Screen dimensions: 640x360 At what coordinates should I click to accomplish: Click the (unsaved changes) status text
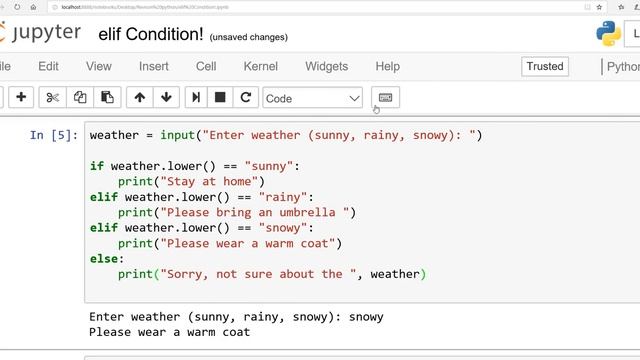[x=249, y=37]
